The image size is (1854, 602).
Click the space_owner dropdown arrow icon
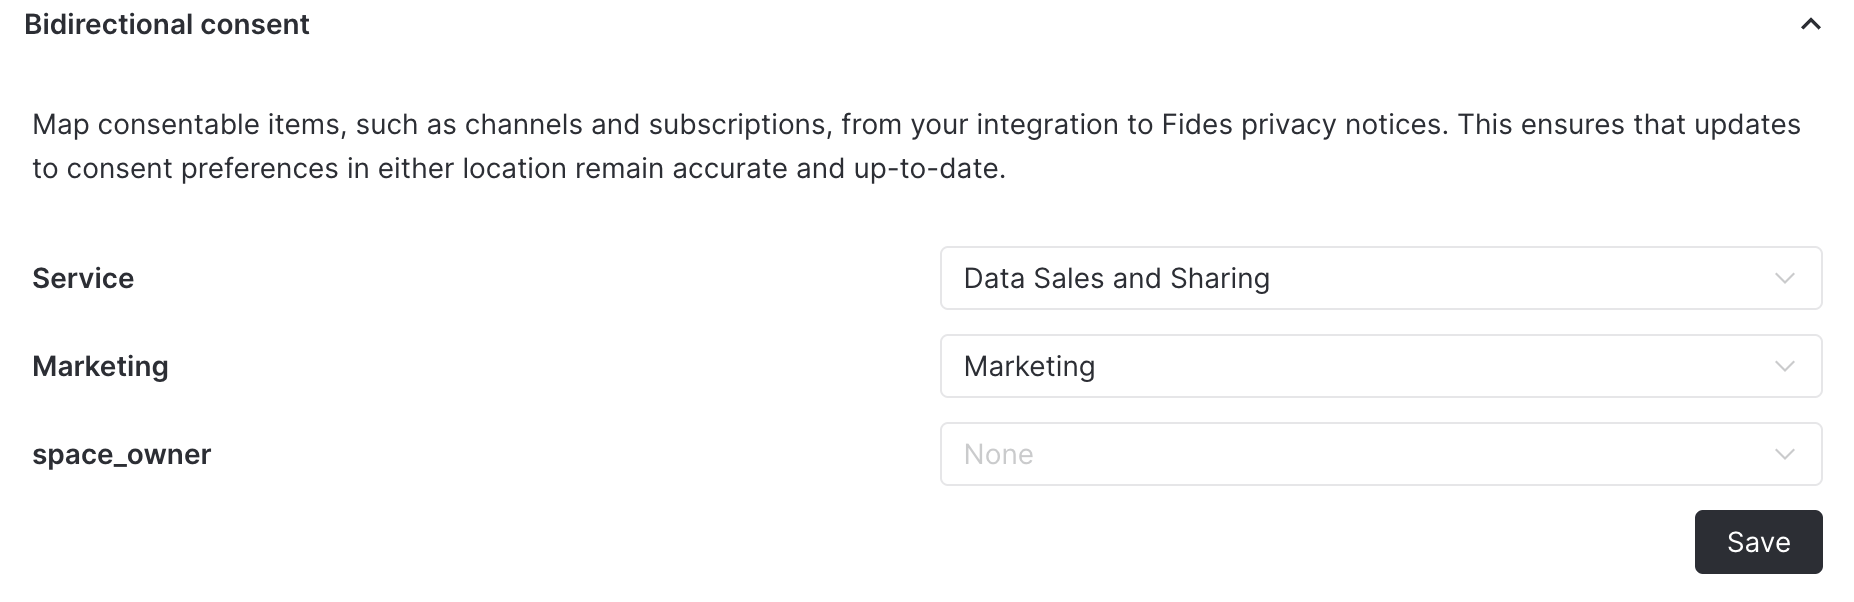pyautogui.click(x=1784, y=454)
